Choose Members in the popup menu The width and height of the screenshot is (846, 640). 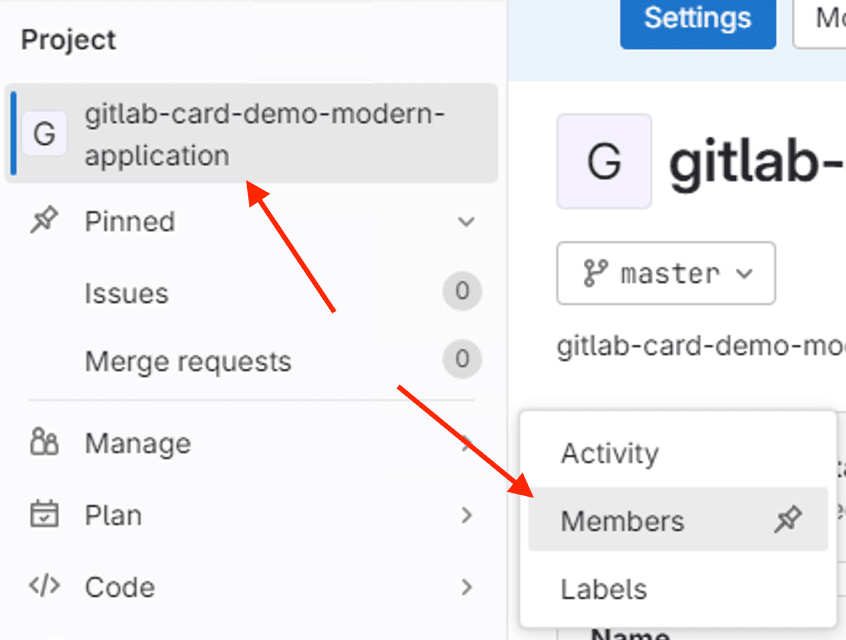(x=622, y=520)
